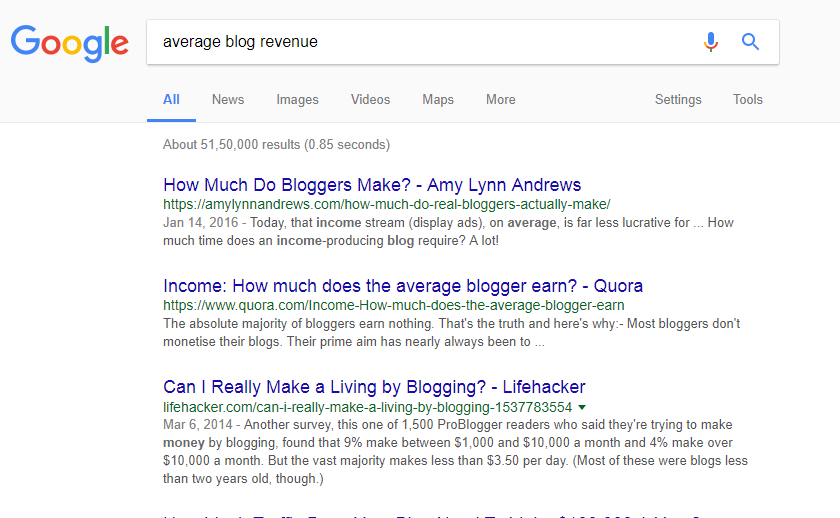Open search Settings
The image size is (840, 518).
678,100
